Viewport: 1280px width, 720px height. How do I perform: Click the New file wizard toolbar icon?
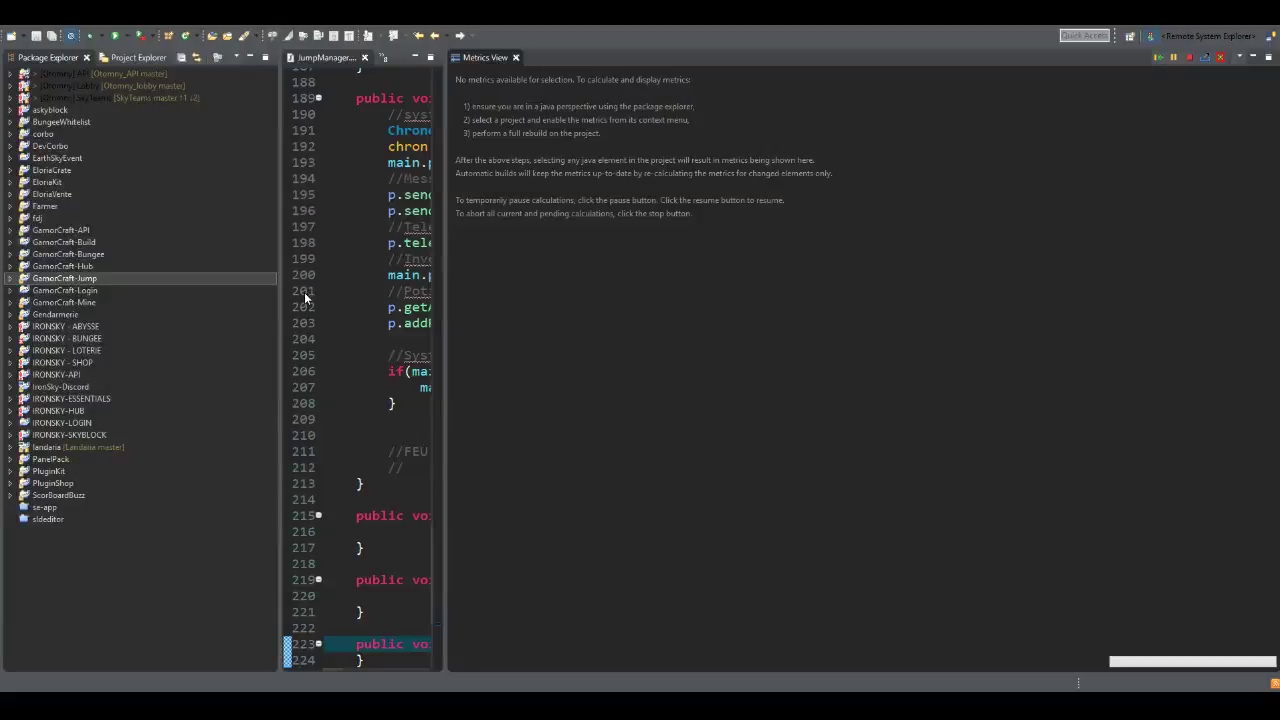click(11, 36)
